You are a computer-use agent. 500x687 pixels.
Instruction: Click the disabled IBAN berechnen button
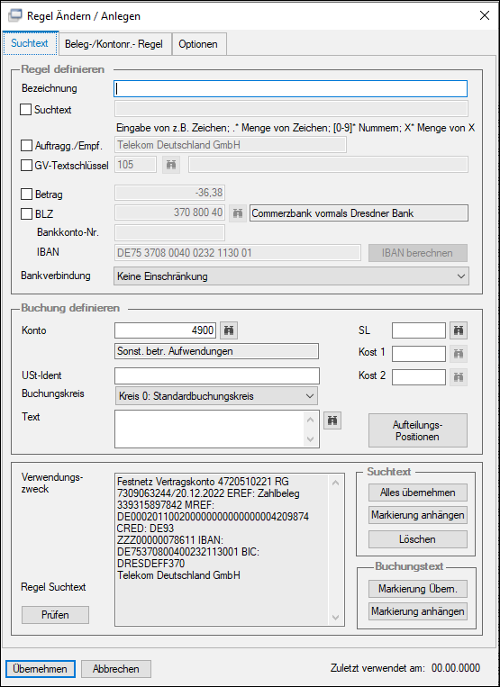(x=418, y=253)
